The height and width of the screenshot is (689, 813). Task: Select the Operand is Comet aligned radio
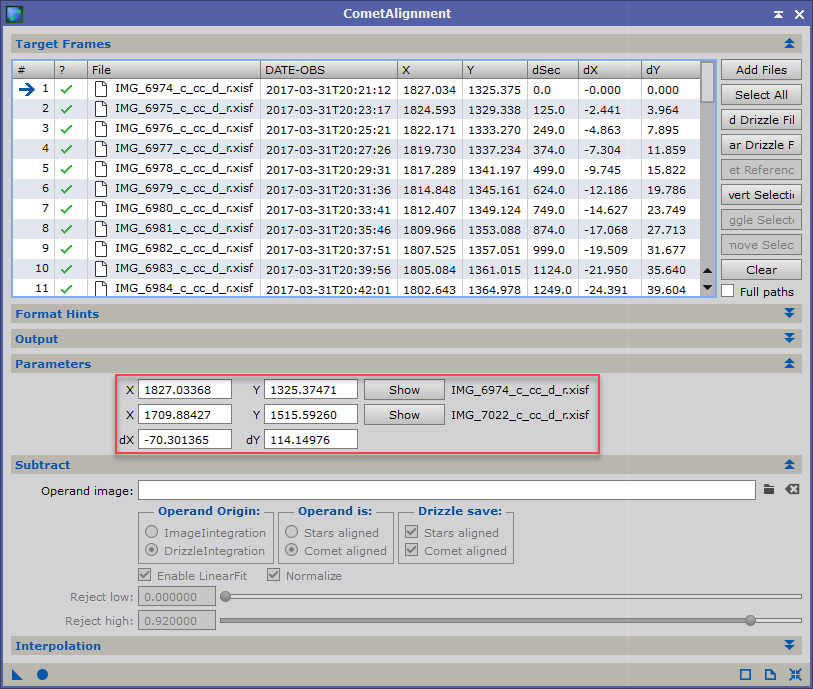tap(291, 550)
